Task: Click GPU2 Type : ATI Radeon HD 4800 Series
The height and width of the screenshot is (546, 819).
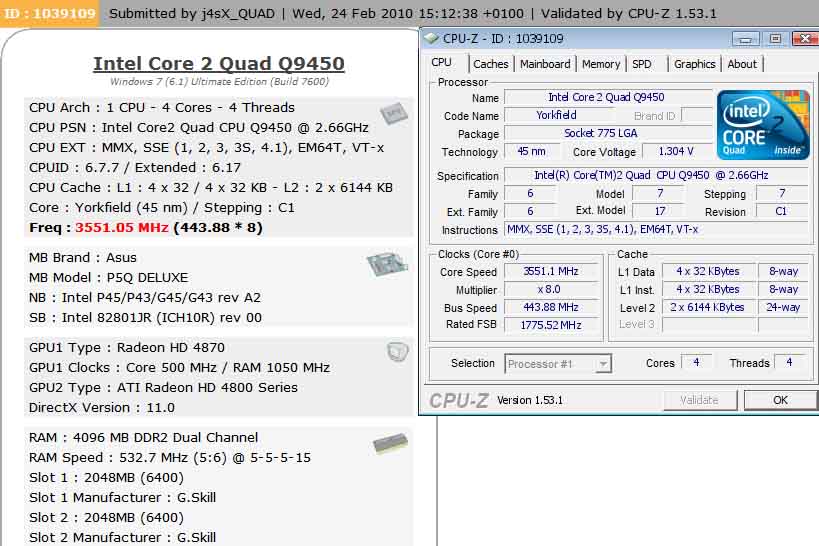Action: (x=163, y=387)
